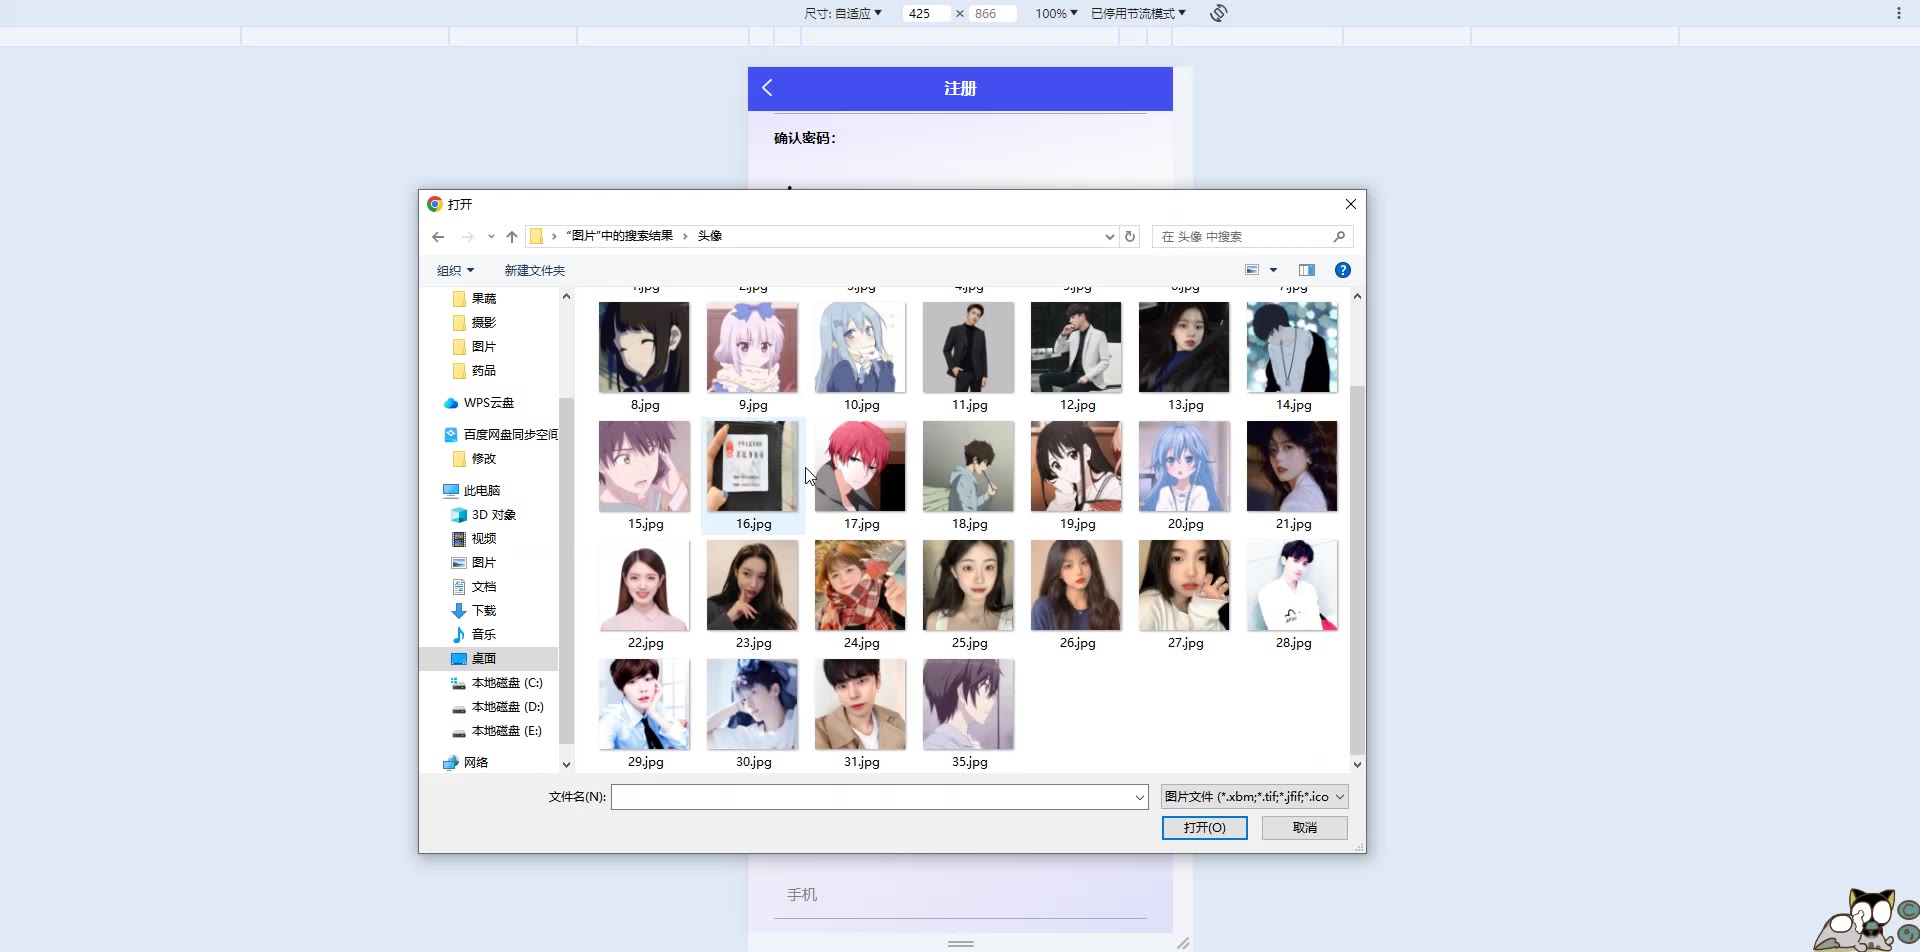Open 果蔬 folder in sidebar
This screenshot has height=952, width=1920.
pos(474,299)
